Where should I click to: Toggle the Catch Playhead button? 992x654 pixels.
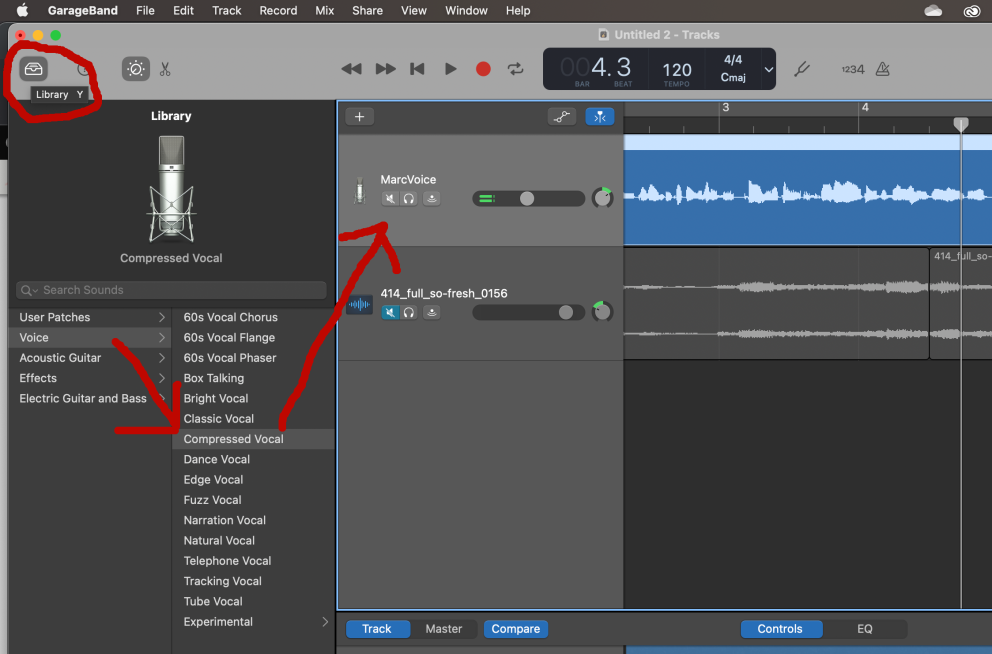(600, 116)
